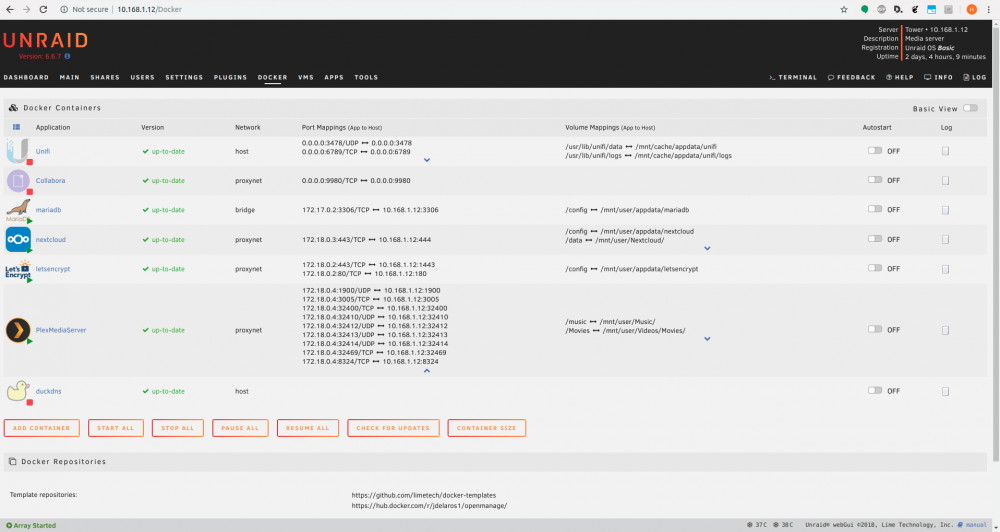Toggle the Basic View switch
Screen dimensions: 1000x532
(x=970, y=108)
